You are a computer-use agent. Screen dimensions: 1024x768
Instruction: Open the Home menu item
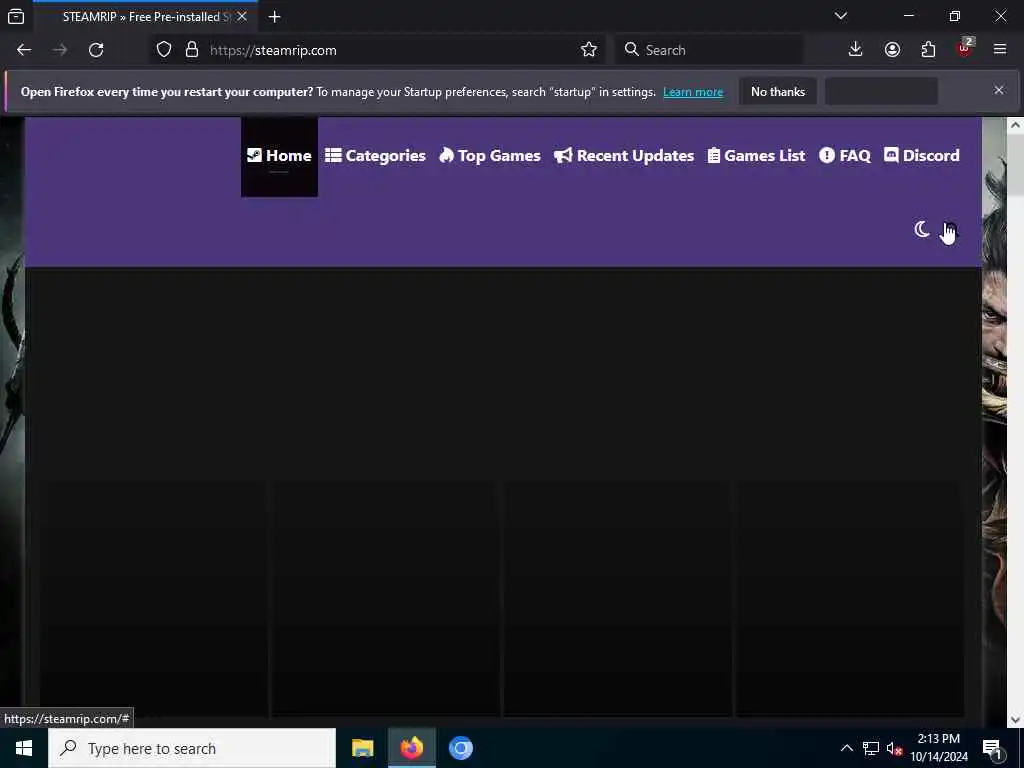(280, 156)
